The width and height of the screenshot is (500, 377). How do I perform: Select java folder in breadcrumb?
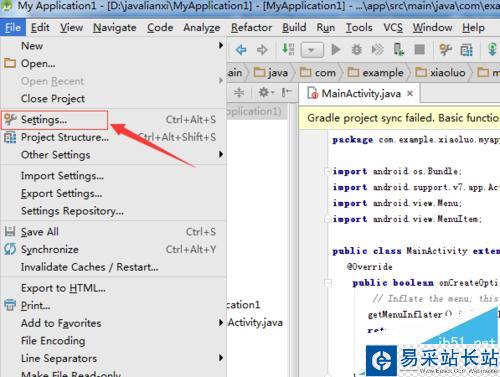pyautogui.click(x=271, y=73)
